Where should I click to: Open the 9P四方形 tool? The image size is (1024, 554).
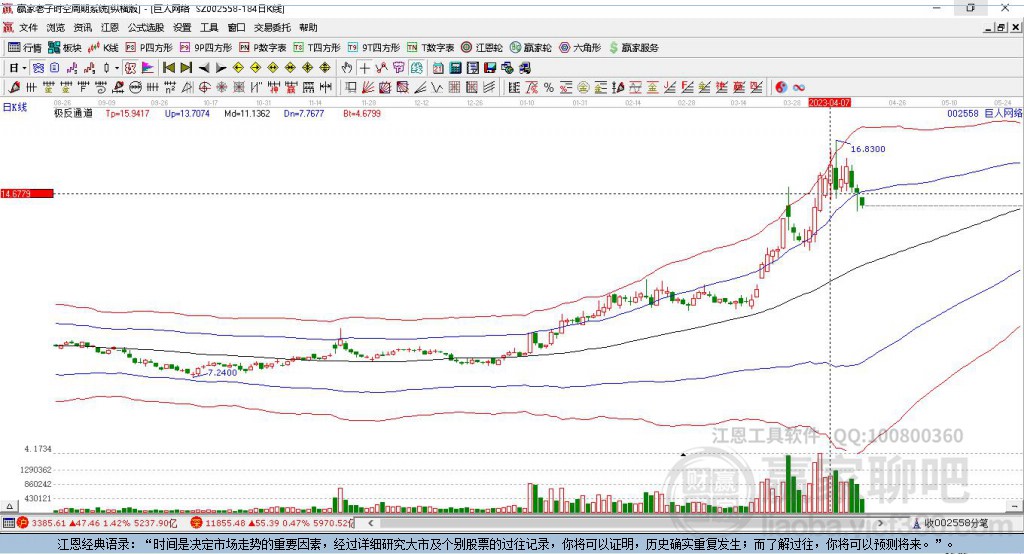(206, 48)
